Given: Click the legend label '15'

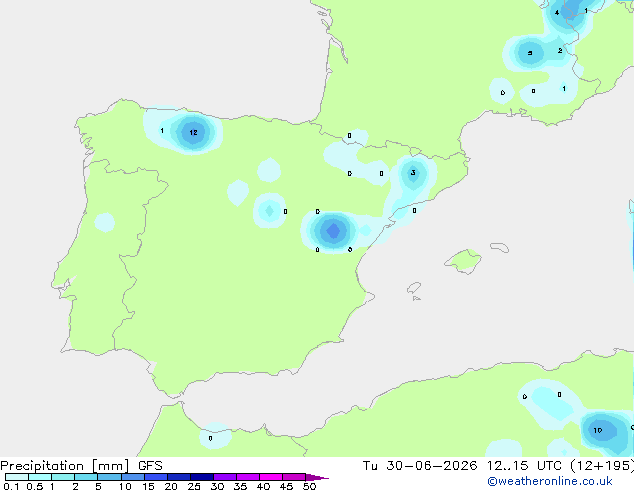Looking at the screenshot, I should click(148, 486).
